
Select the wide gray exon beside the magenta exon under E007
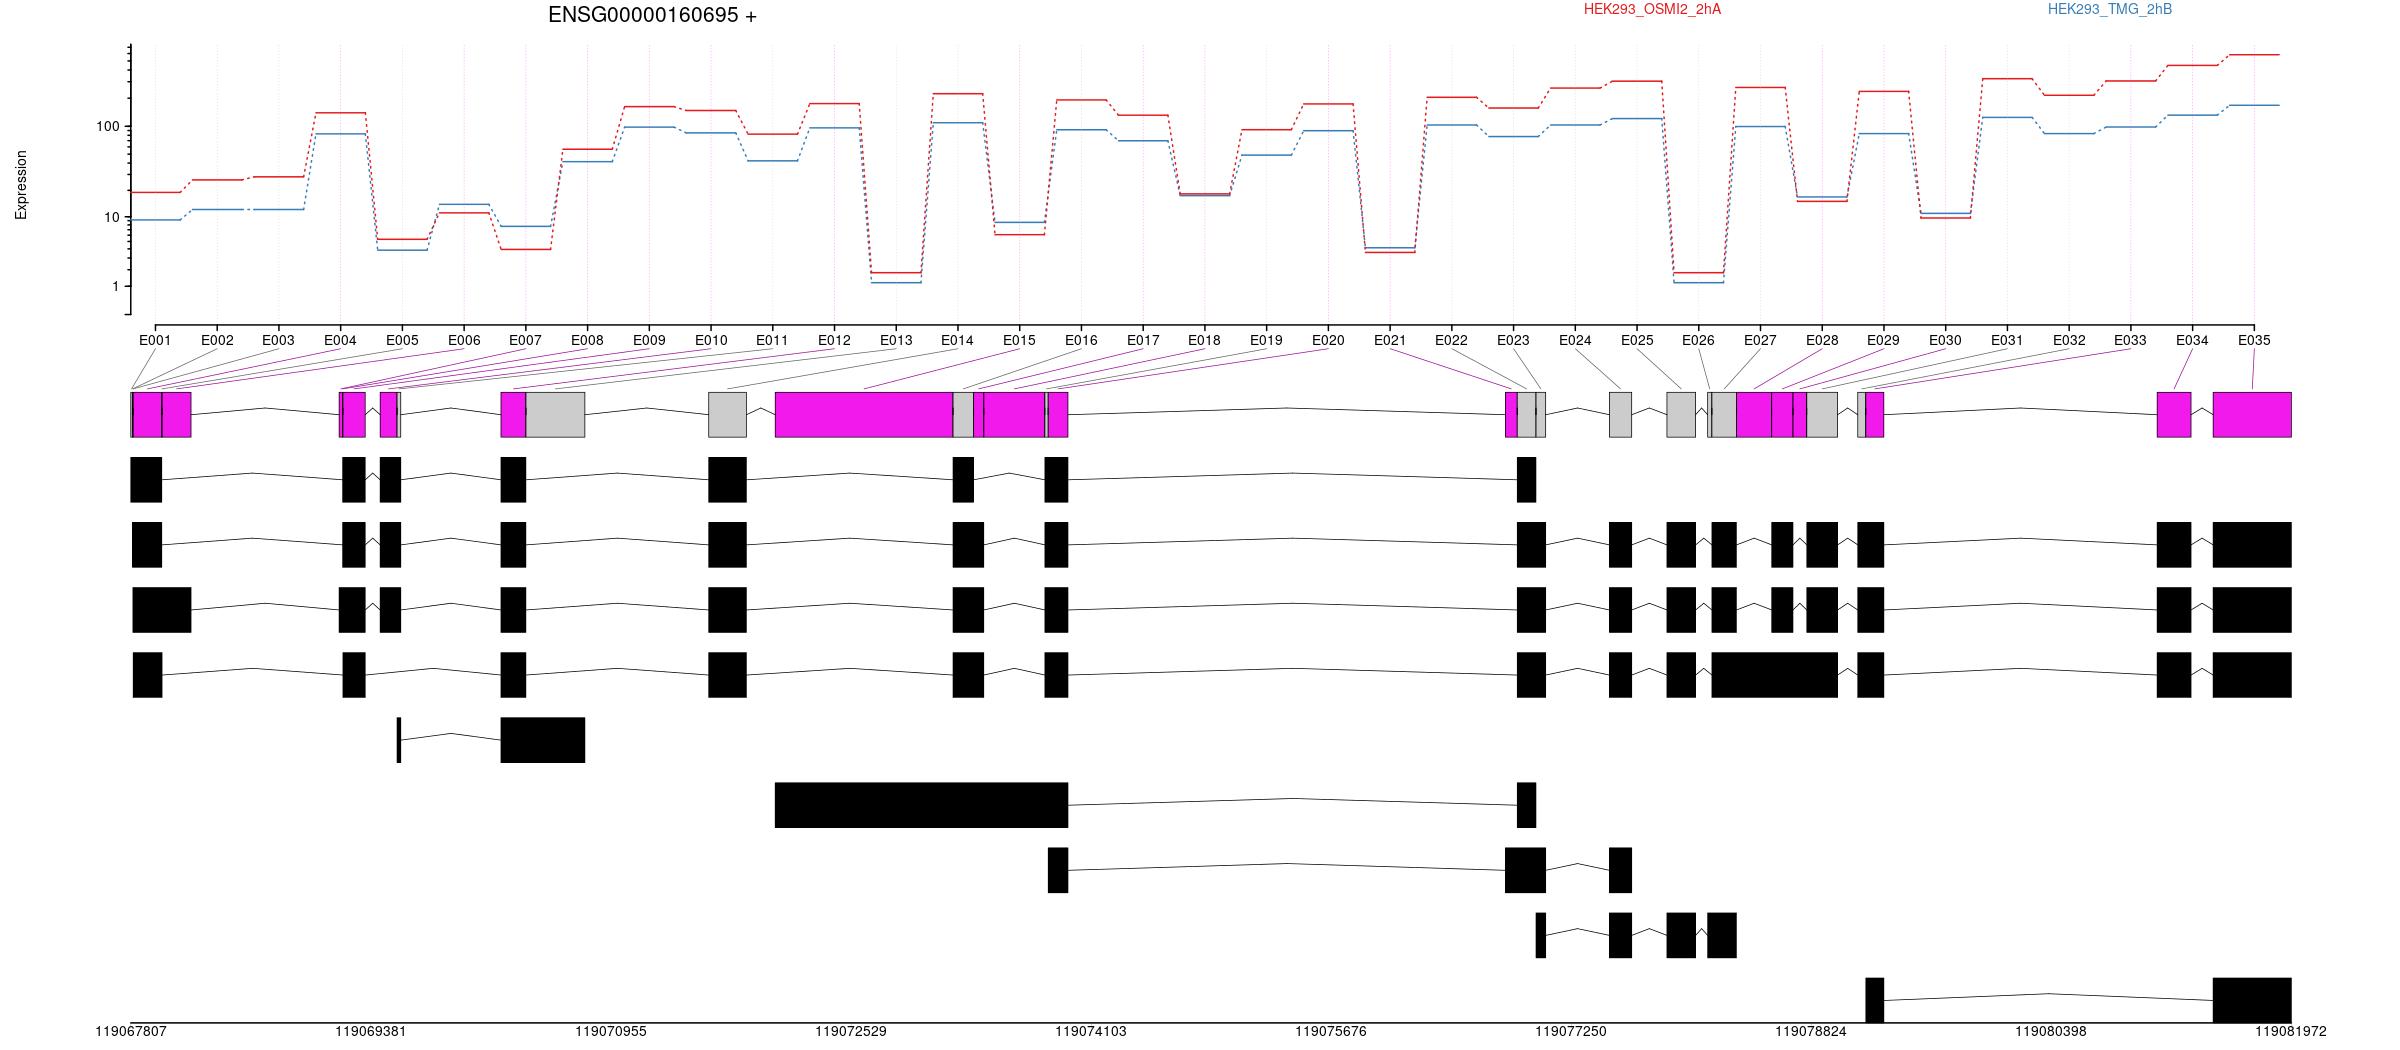coord(555,415)
